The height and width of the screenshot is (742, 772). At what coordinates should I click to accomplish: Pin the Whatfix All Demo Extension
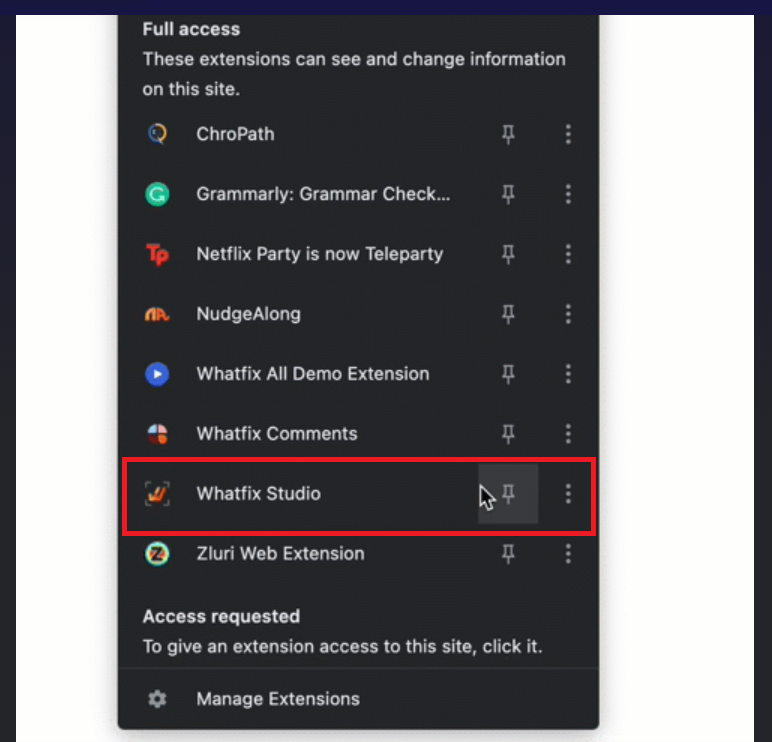coord(509,374)
